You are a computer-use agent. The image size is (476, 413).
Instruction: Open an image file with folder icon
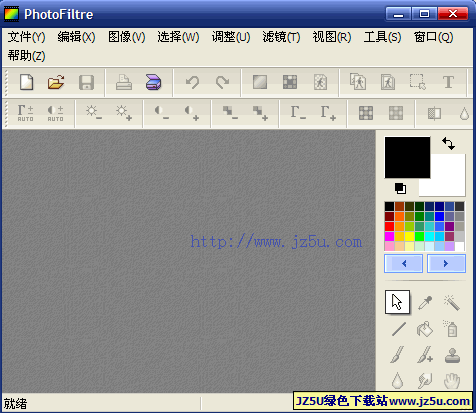[56, 82]
